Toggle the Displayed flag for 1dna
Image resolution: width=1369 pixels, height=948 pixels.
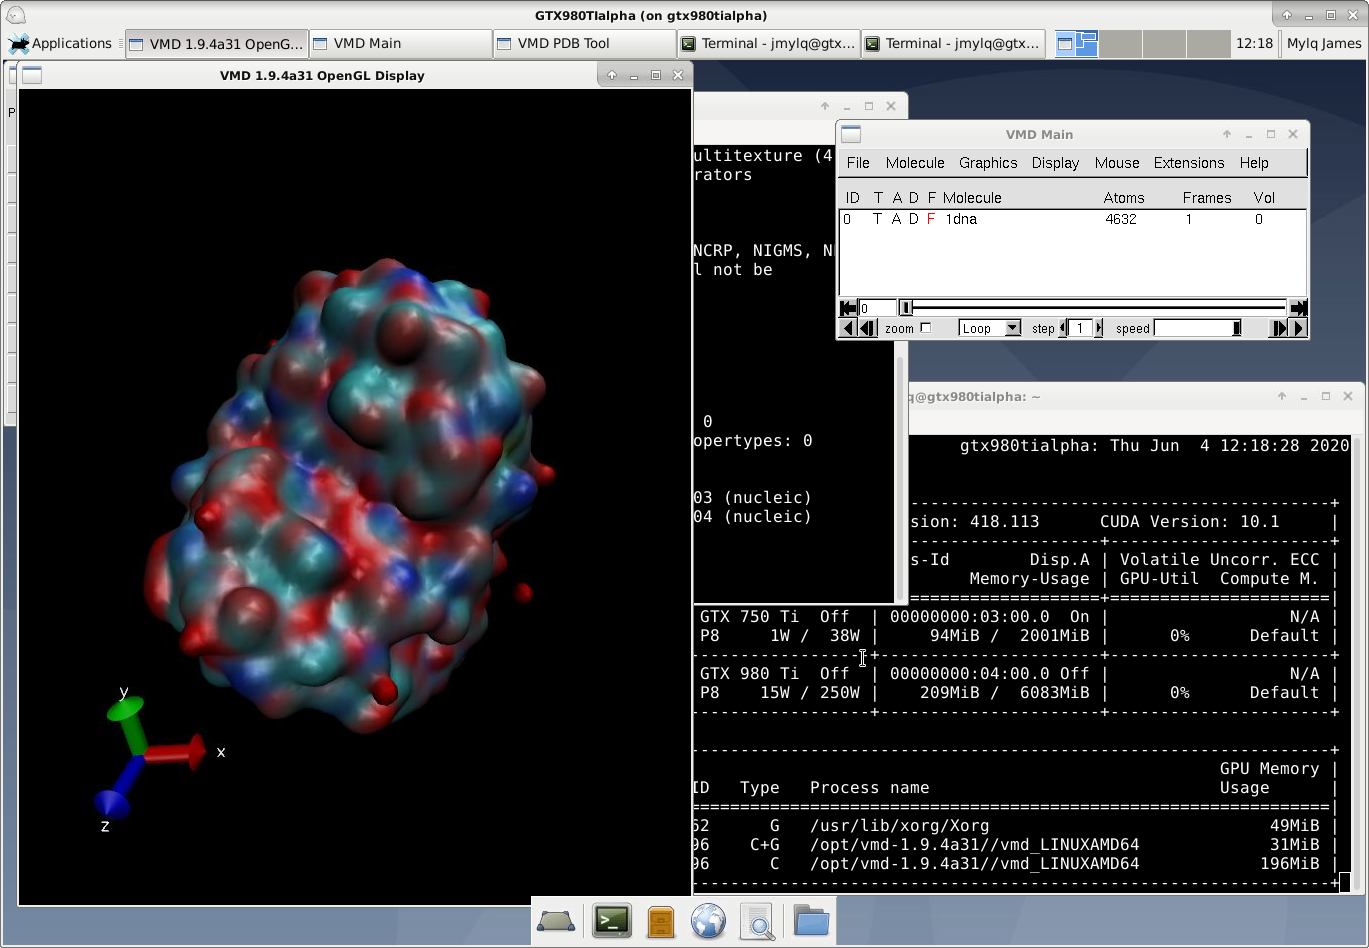(x=913, y=219)
